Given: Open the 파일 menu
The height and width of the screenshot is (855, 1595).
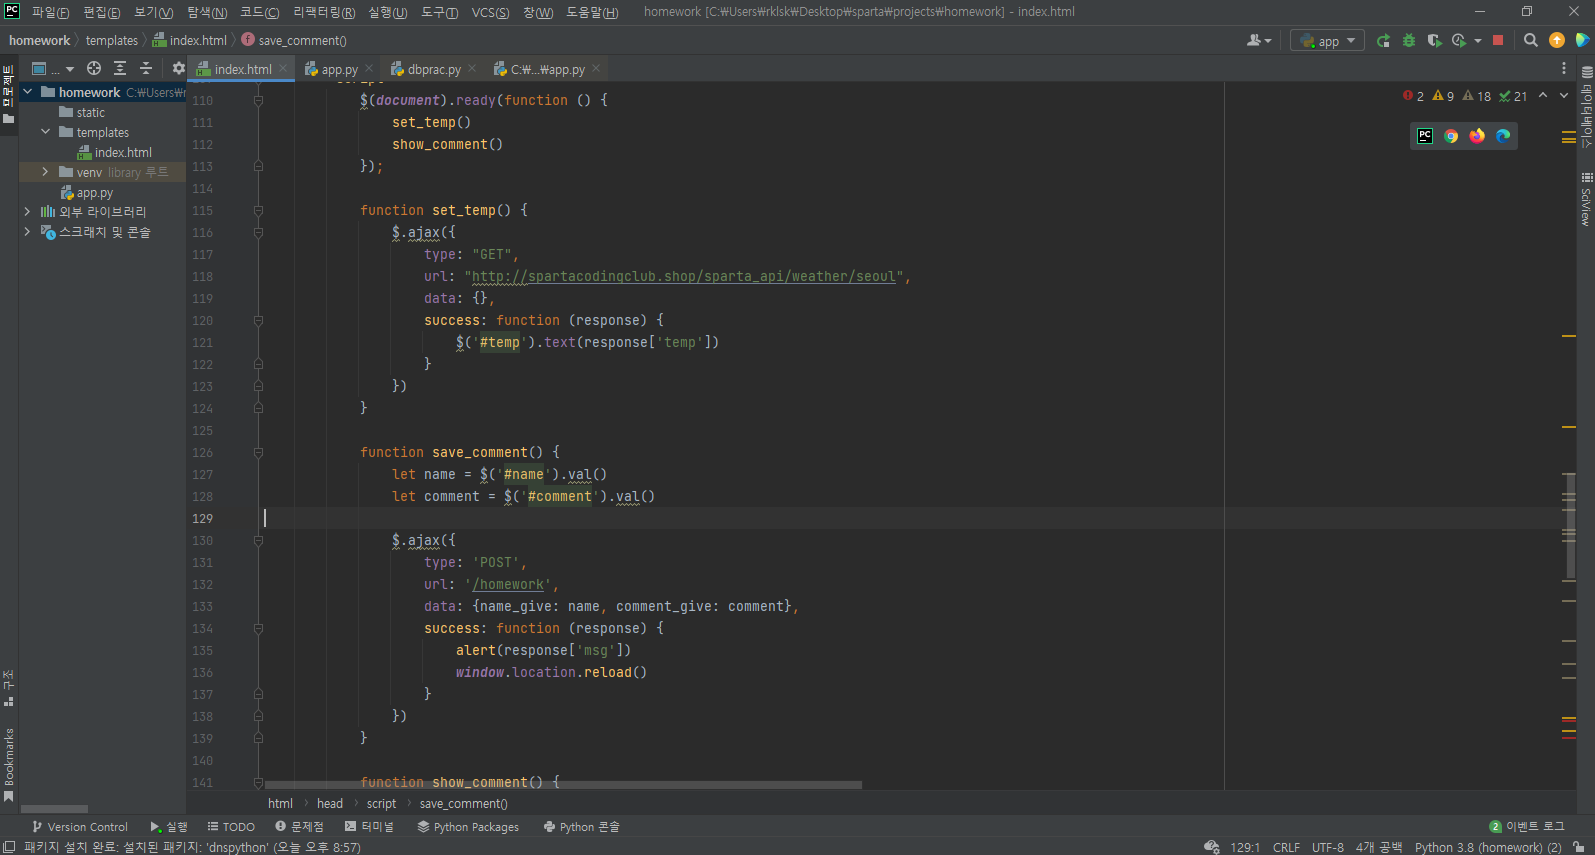Looking at the screenshot, I should point(50,12).
